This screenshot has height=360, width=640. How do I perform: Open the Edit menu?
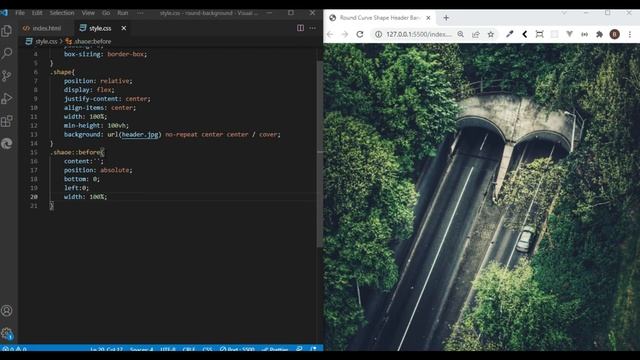click(x=37, y=13)
